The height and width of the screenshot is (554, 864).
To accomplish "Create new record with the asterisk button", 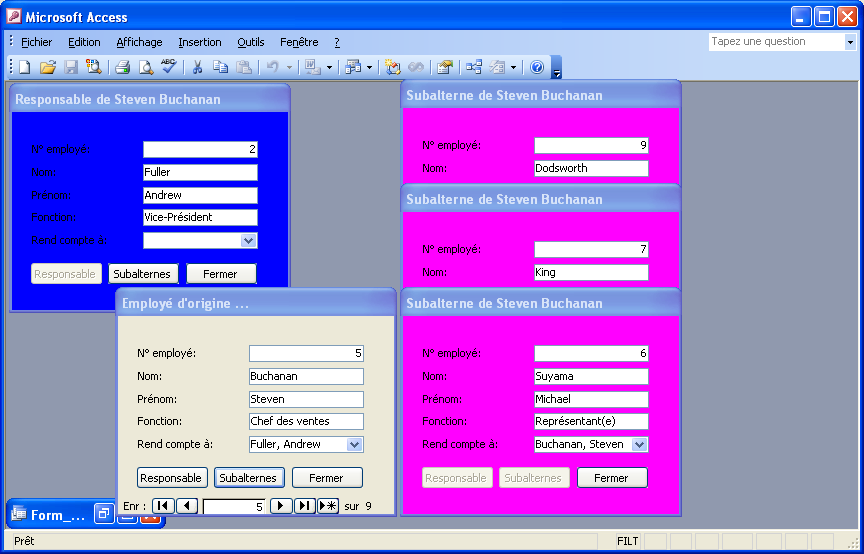I will [329, 506].
